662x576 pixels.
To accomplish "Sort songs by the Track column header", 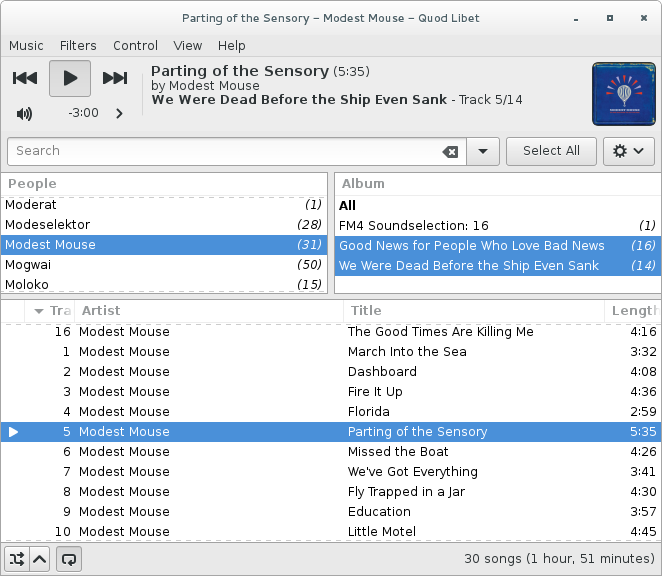I will [x=49, y=311].
